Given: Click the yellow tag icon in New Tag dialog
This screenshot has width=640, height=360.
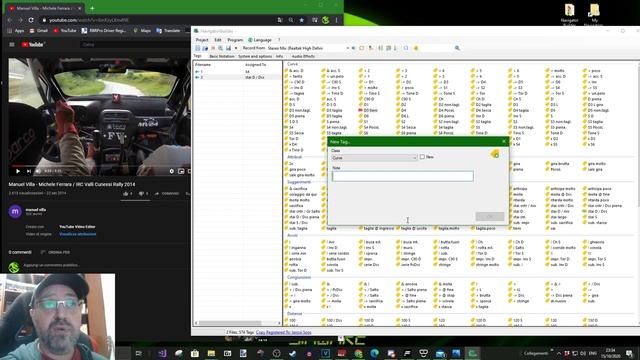Looking at the screenshot, I should 495,154.
